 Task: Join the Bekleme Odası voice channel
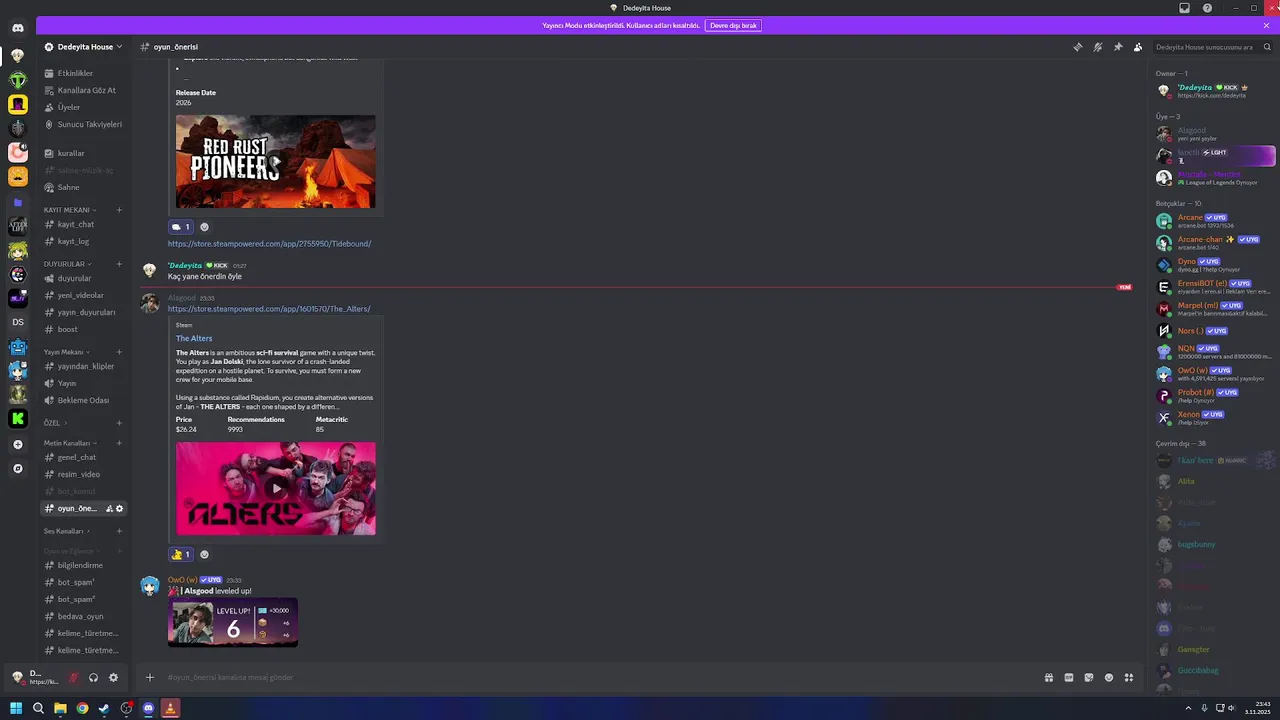click(83, 400)
